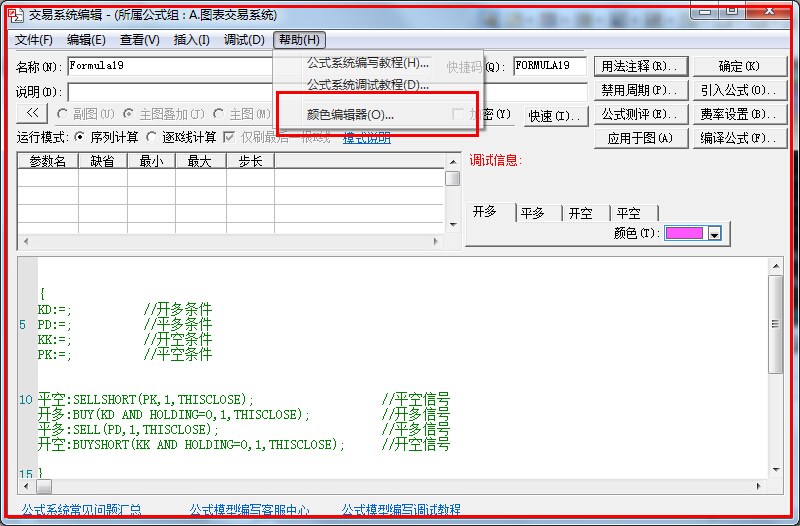Viewport: 800px width, 526px height.
Task: Click the 名称 formula name input field
Action: (170, 66)
